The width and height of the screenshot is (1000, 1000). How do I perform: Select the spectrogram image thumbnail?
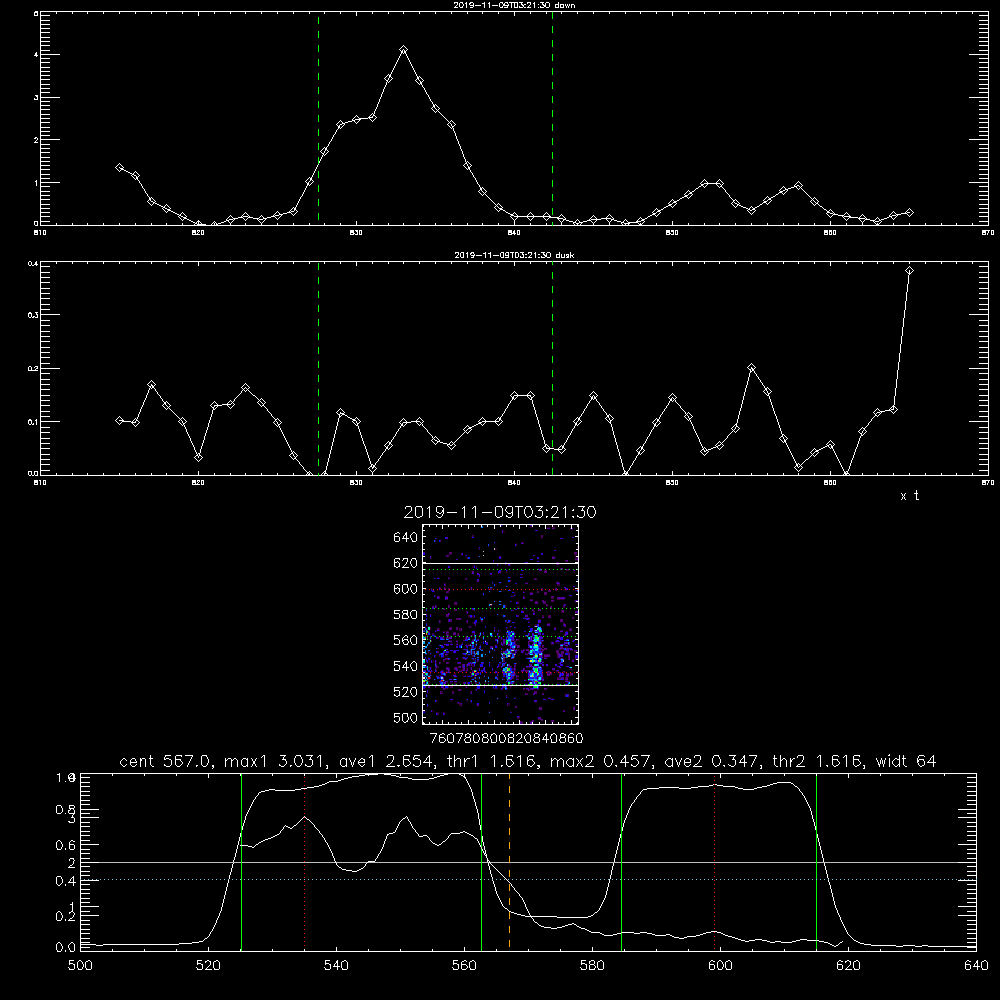pos(500,624)
